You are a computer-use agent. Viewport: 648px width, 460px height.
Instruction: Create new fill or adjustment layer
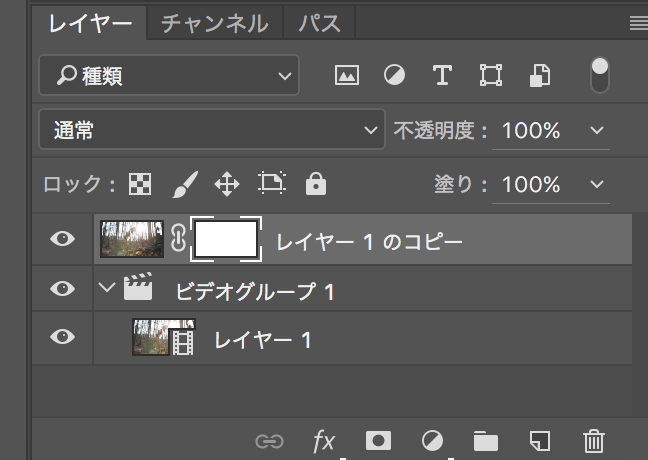point(432,441)
